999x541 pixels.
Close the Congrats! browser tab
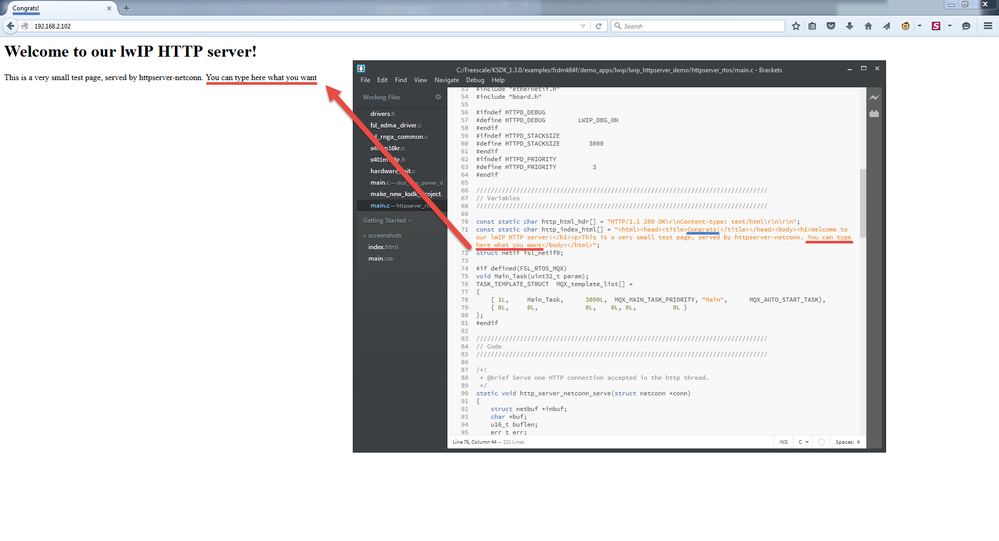[109, 8]
